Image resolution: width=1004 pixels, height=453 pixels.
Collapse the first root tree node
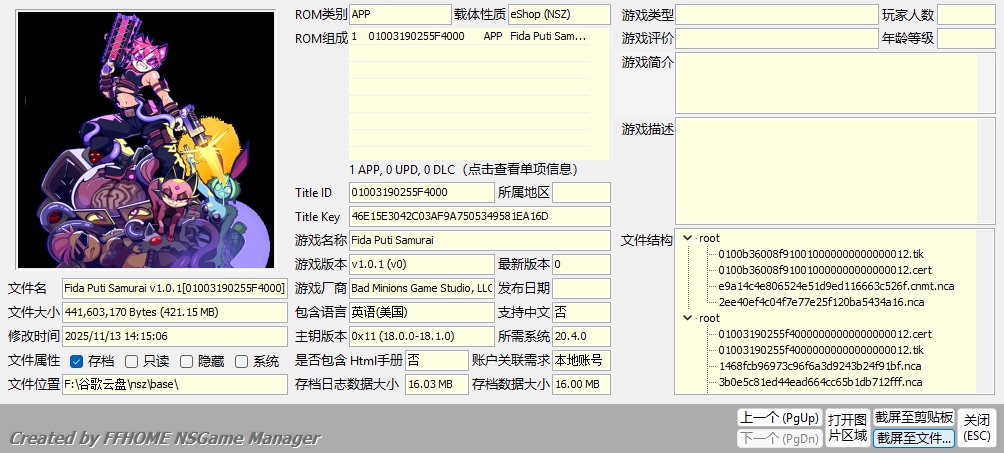point(688,238)
